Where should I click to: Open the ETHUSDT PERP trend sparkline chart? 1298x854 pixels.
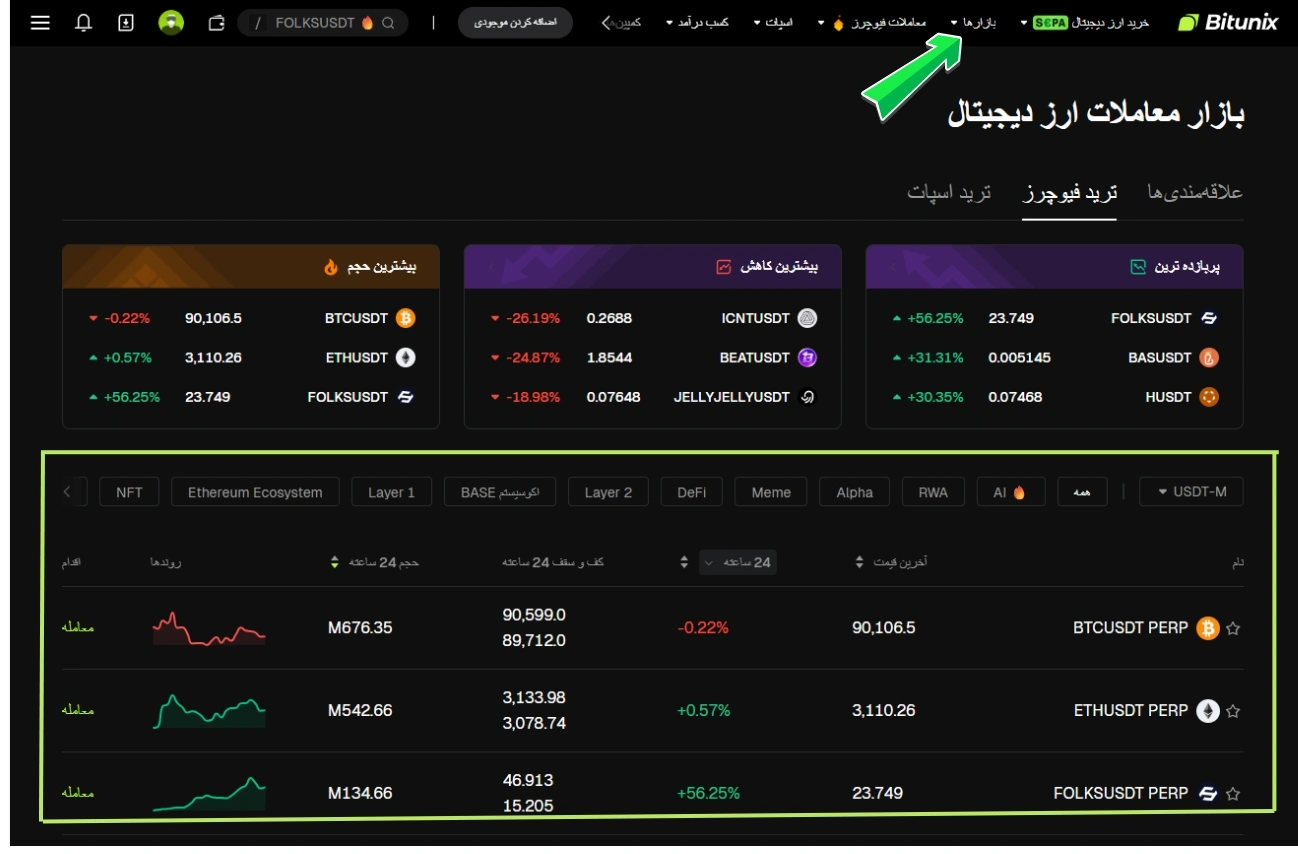(x=209, y=711)
